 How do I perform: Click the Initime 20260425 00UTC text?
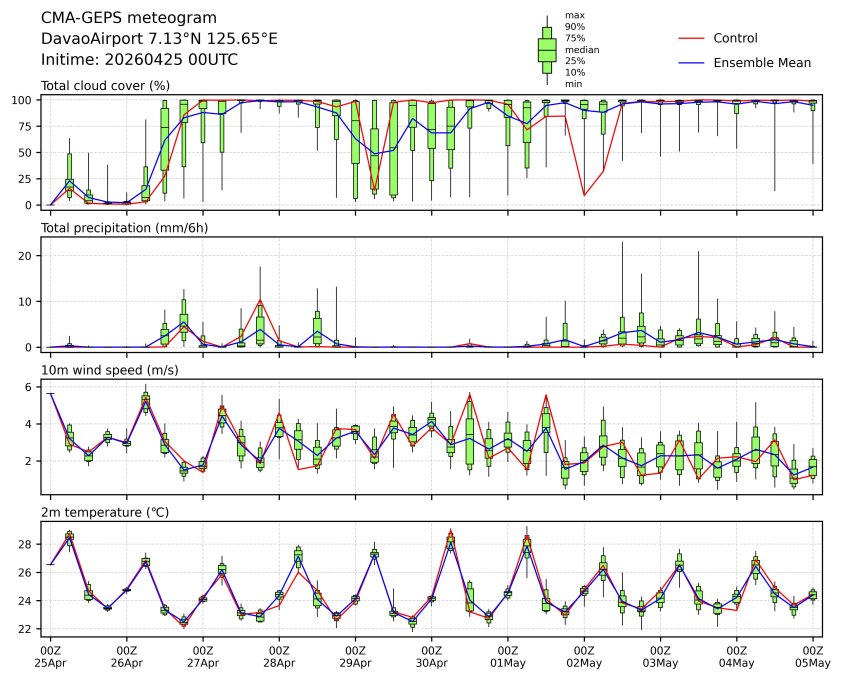point(139,59)
